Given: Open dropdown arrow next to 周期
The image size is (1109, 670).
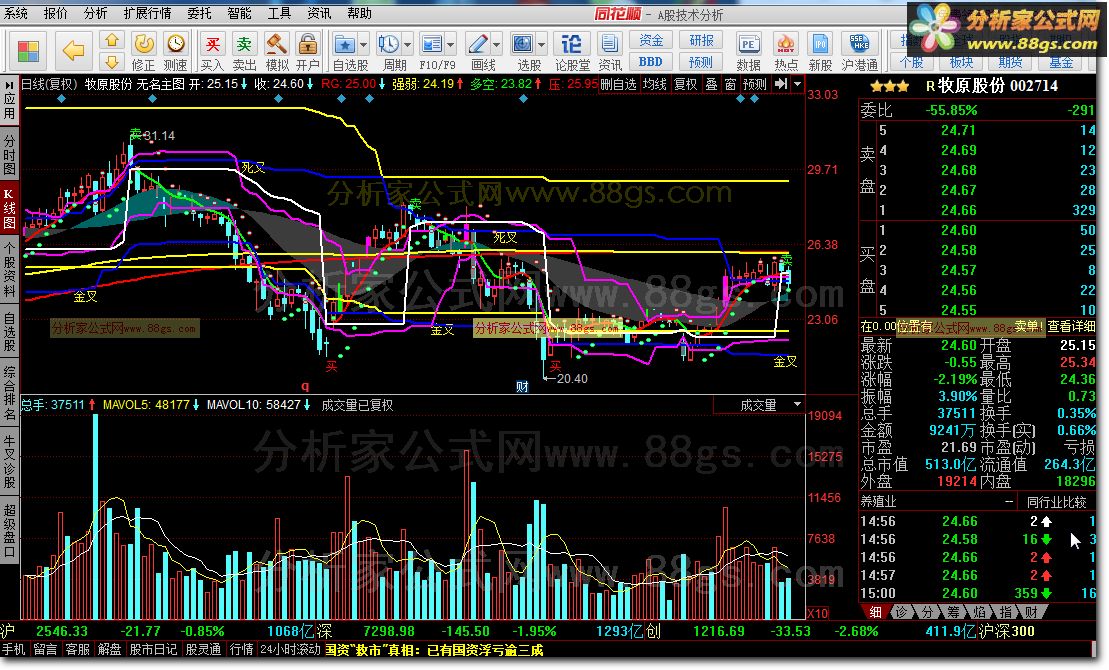Looking at the screenshot, I should [407, 45].
